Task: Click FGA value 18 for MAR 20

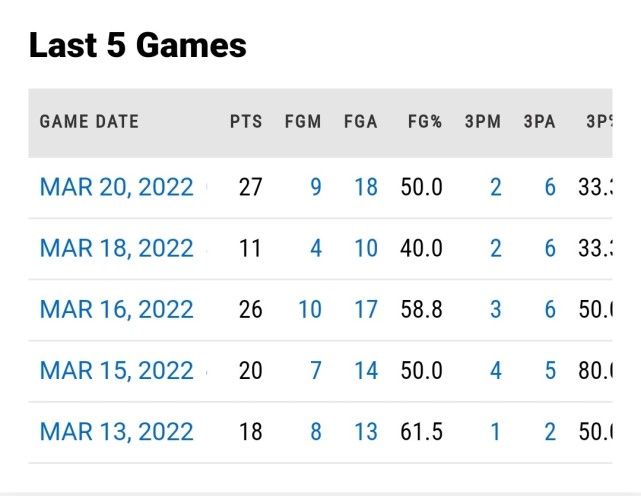Action: (366, 187)
